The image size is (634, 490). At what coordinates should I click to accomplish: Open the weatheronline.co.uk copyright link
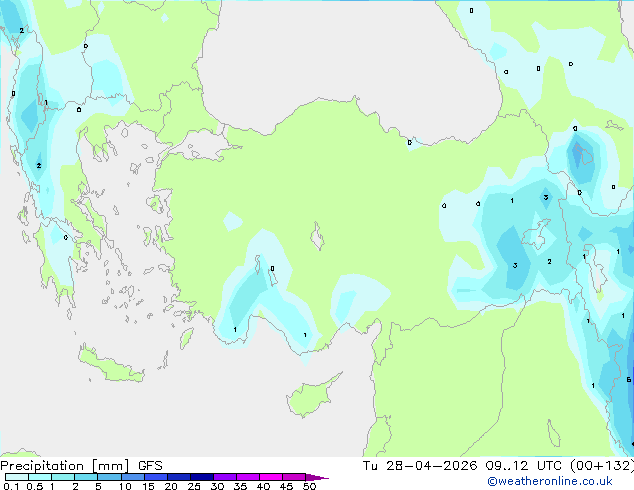550,481
